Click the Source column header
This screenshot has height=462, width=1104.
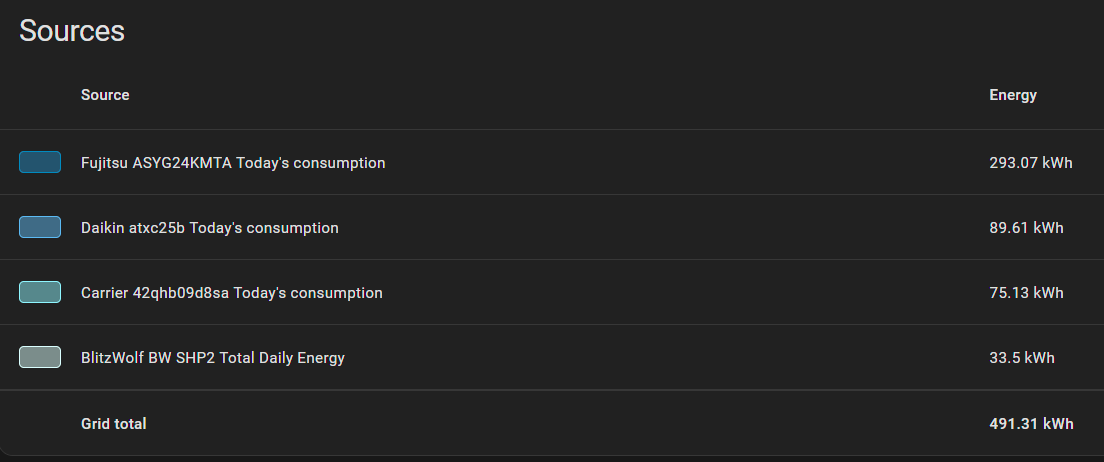coord(105,94)
